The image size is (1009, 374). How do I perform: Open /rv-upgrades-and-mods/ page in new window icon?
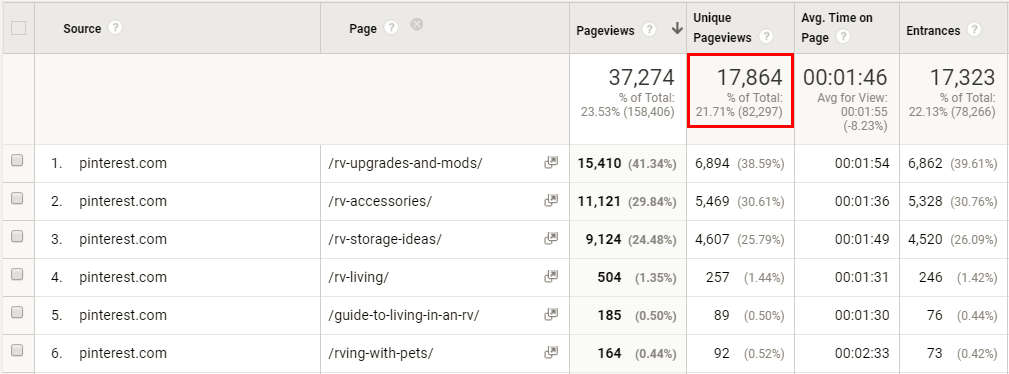[551, 163]
